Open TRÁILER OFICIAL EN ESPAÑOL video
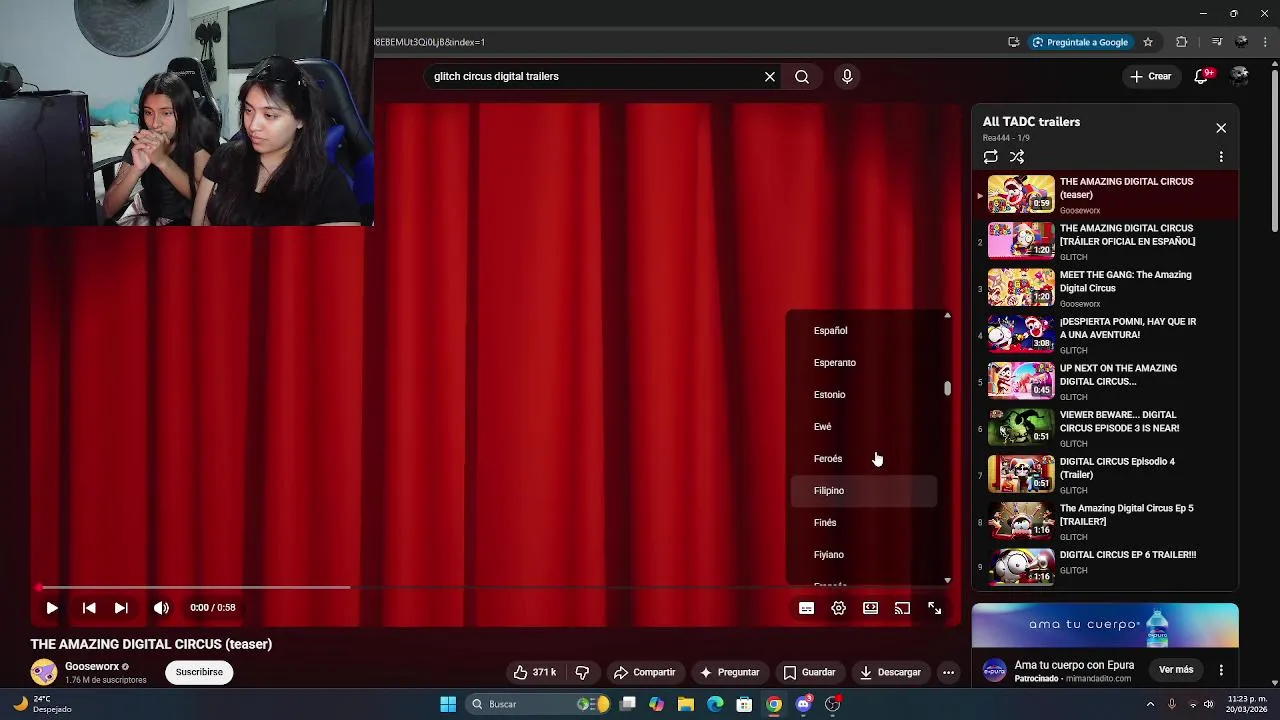This screenshot has width=1280, height=720. point(1105,241)
